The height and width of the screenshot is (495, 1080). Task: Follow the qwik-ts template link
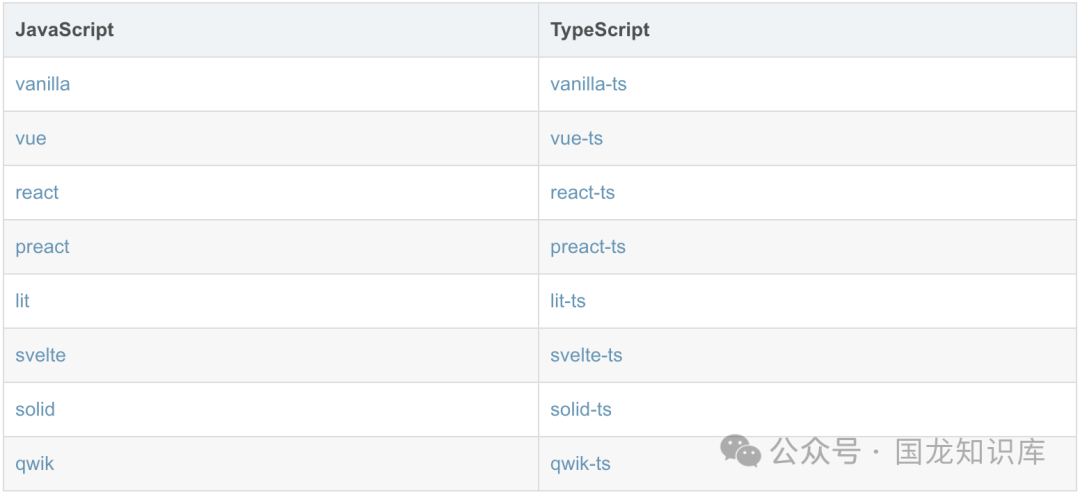click(580, 463)
